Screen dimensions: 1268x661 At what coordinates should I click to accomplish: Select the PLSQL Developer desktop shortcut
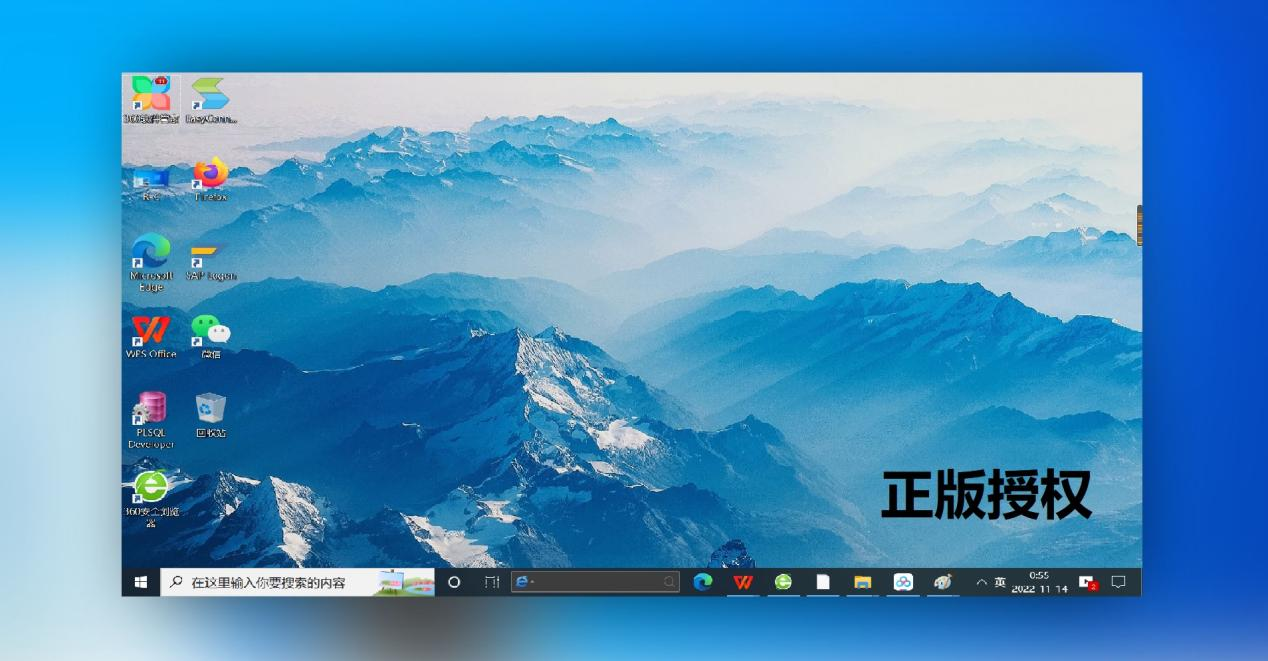pyautogui.click(x=151, y=410)
